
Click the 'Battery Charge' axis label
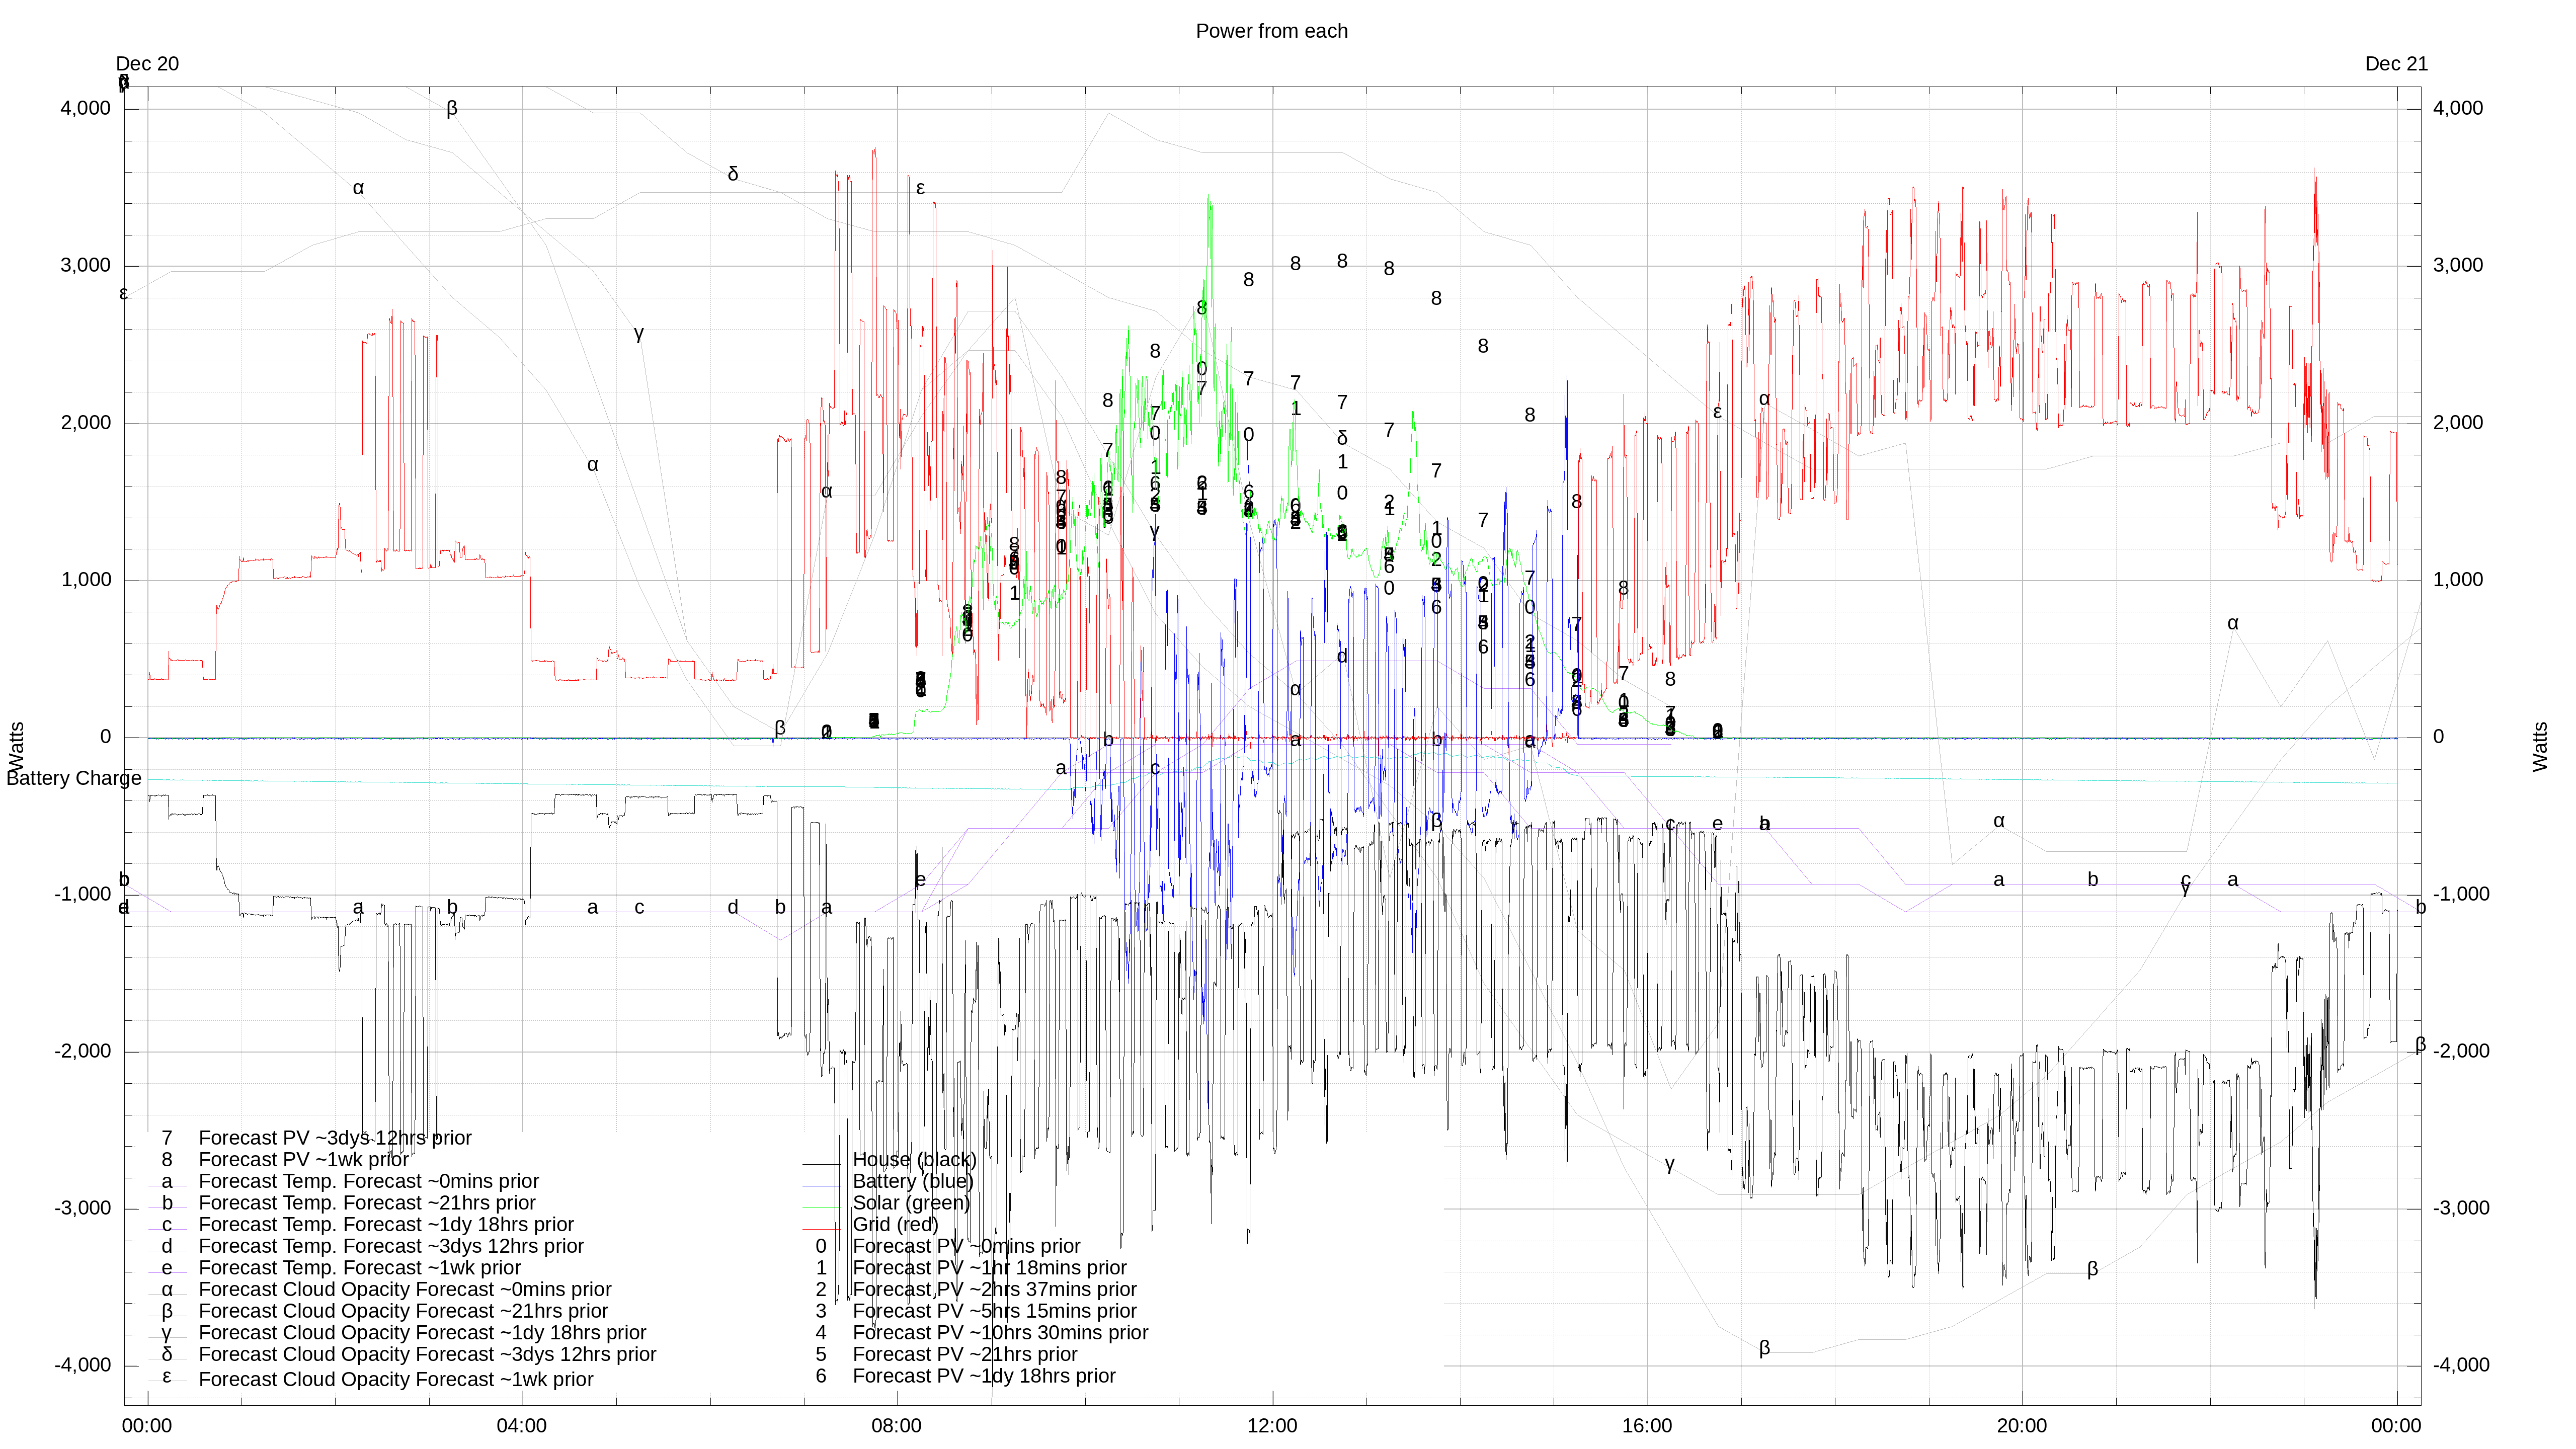[x=74, y=778]
